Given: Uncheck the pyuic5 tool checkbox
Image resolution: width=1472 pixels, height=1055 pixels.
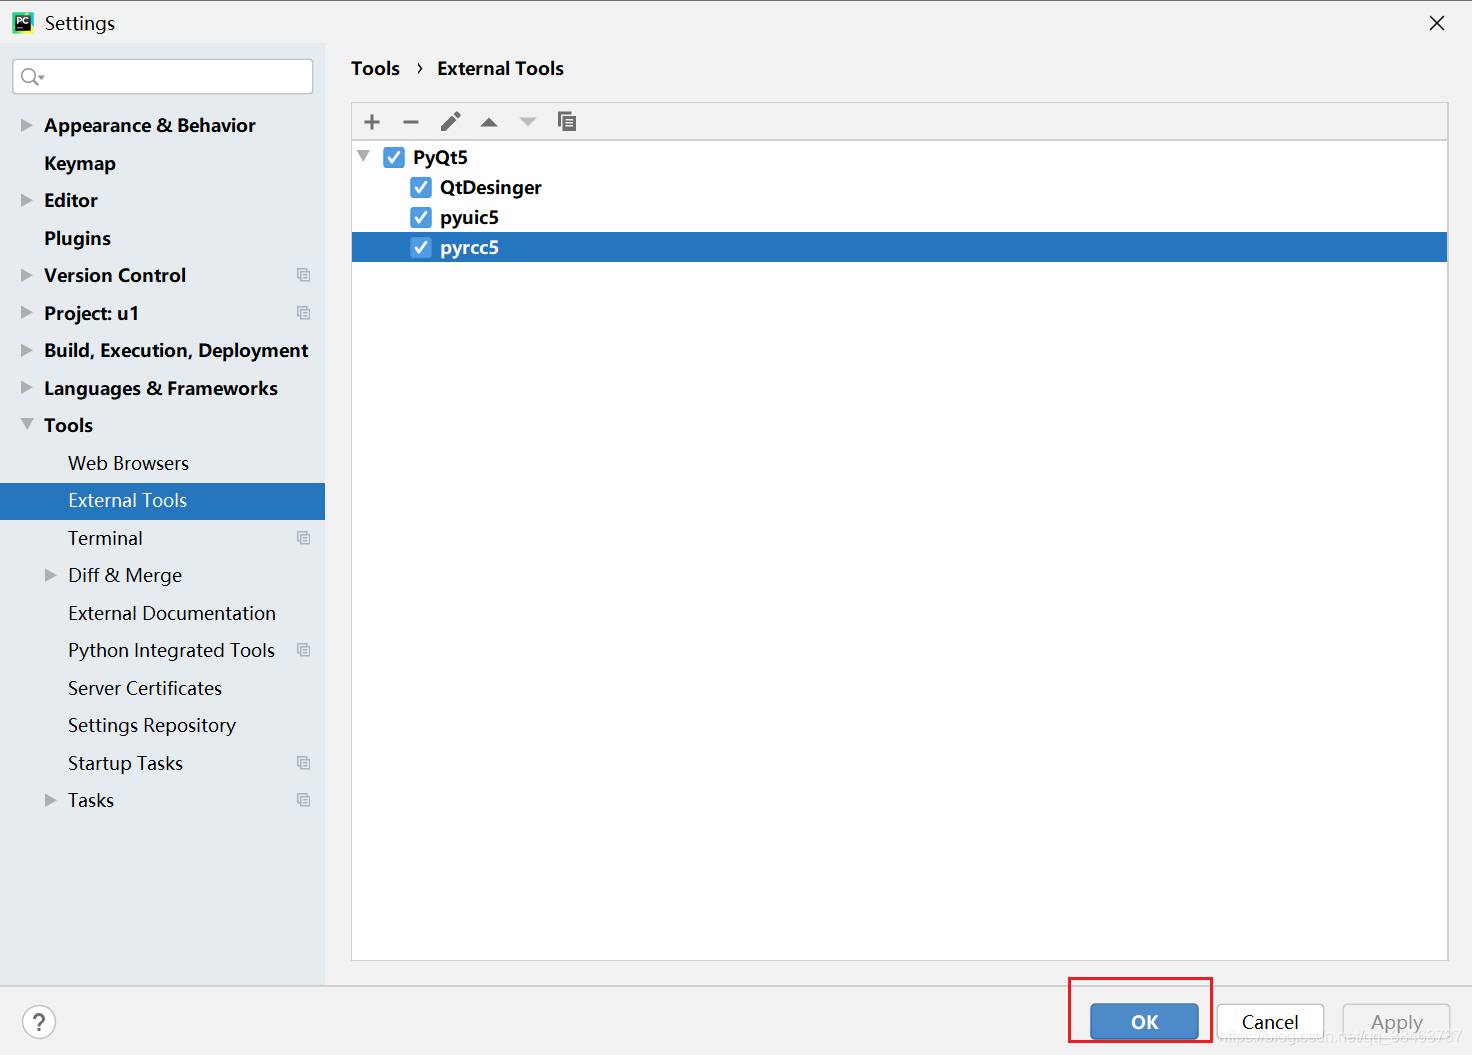Looking at the screenshot, I should click(421, 217).
